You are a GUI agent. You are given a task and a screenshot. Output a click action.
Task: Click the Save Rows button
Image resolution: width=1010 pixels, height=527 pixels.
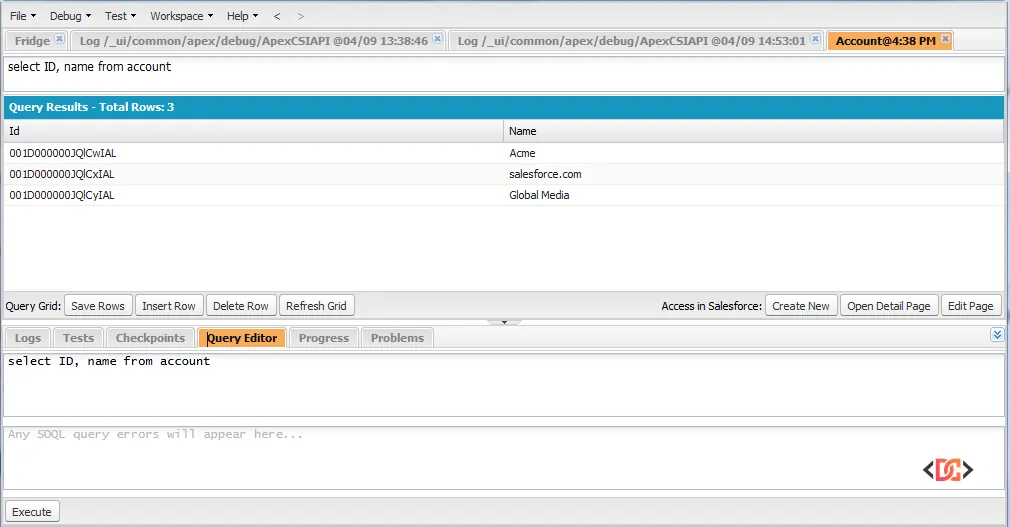98,306
